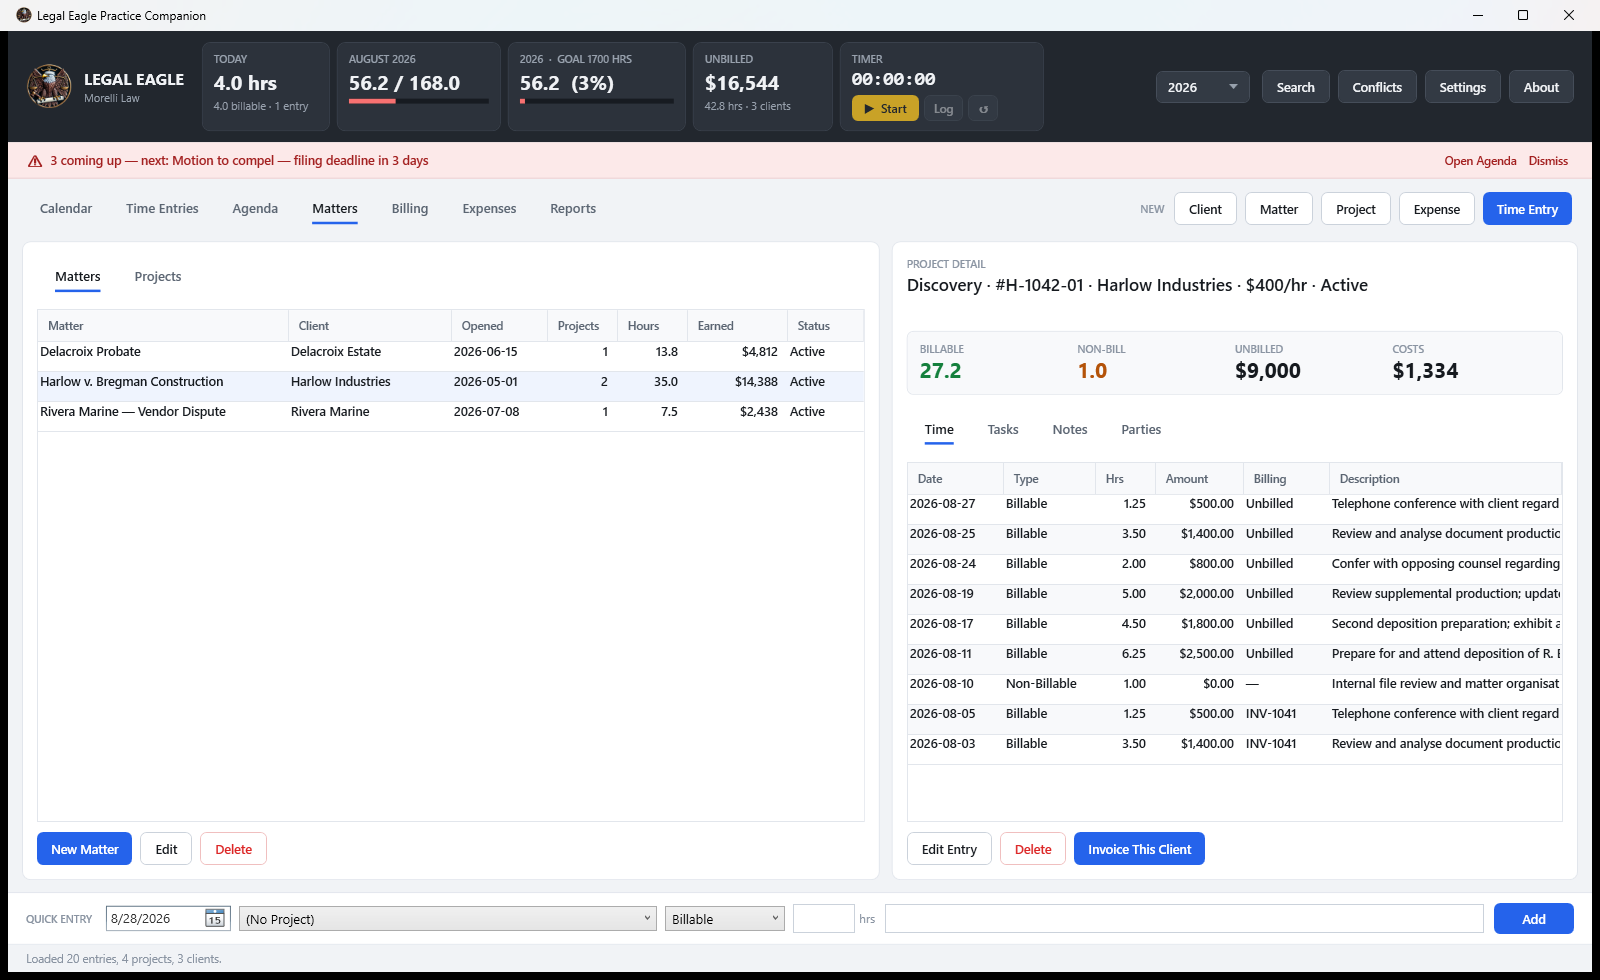Click the 2026 goal progress bar

pos(596,101)
